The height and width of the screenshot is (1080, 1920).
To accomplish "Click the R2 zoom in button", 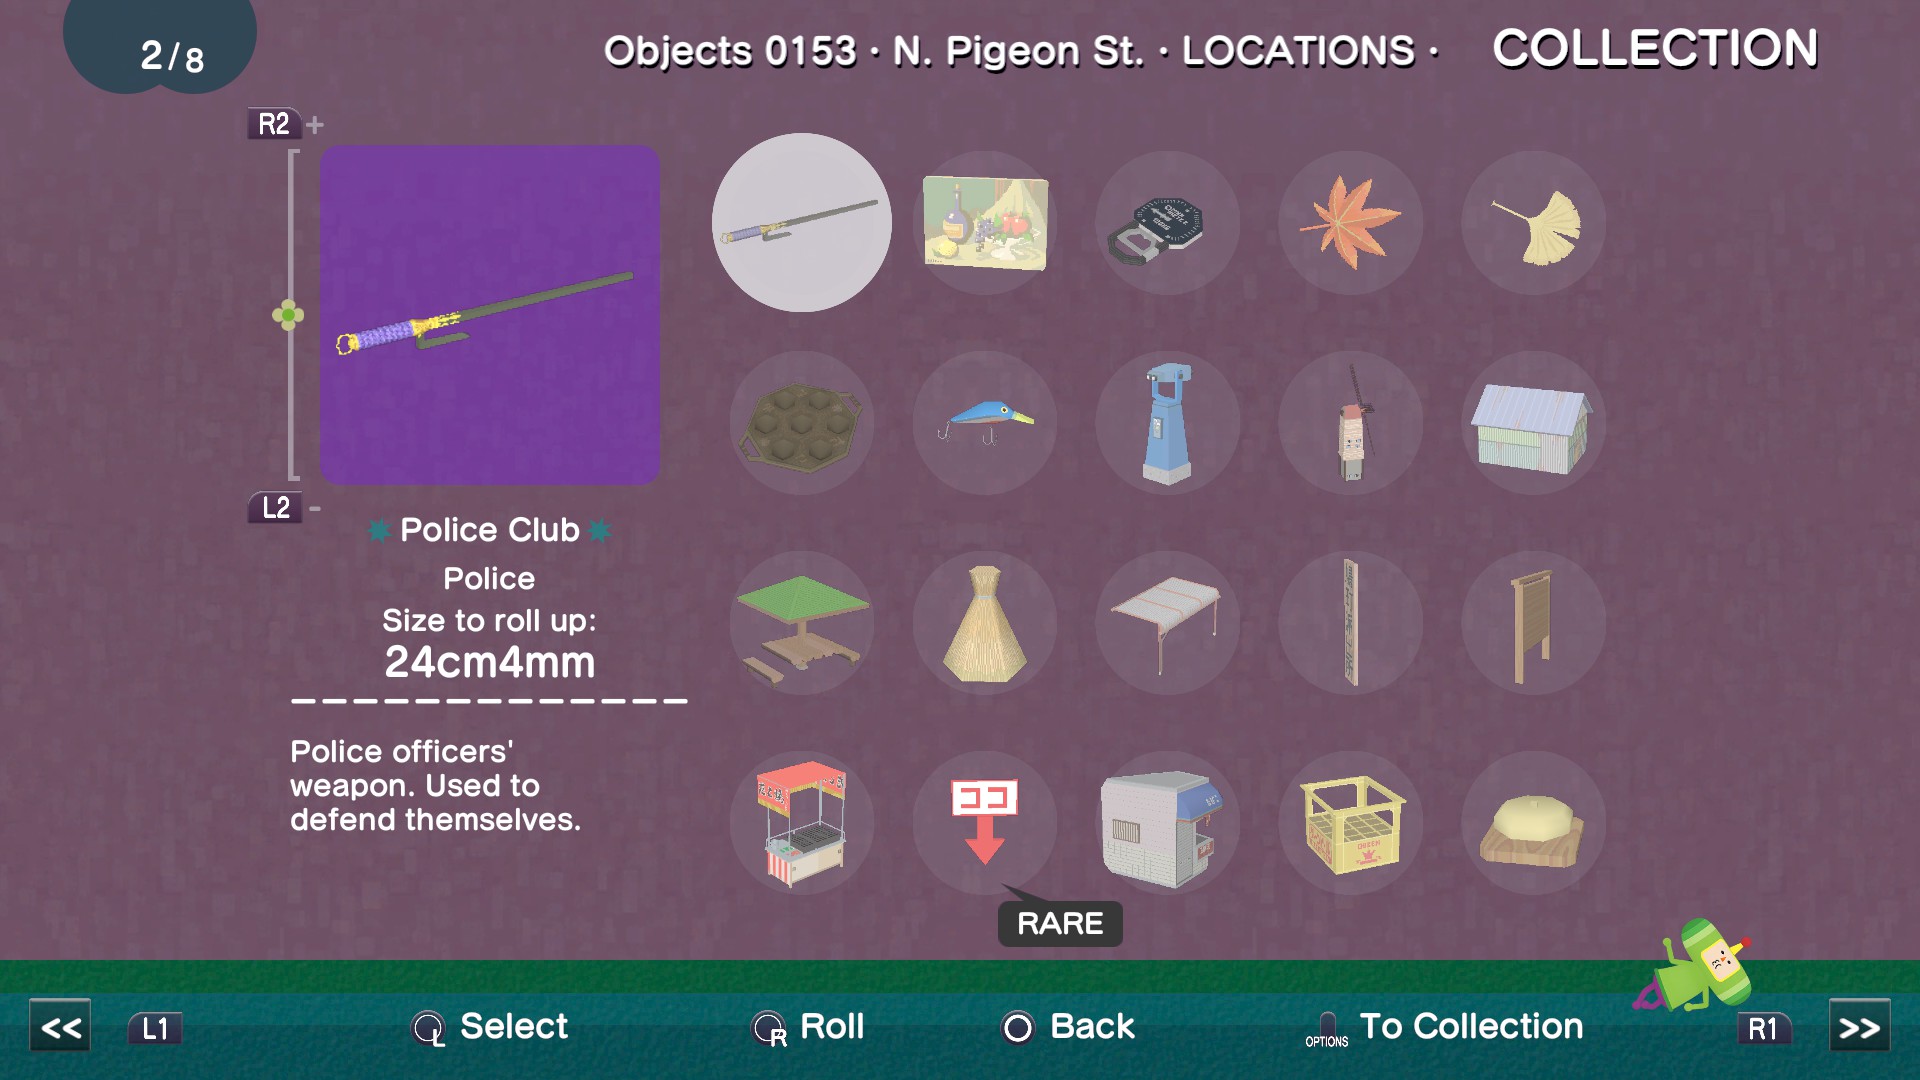I will (x=274, y=124).
